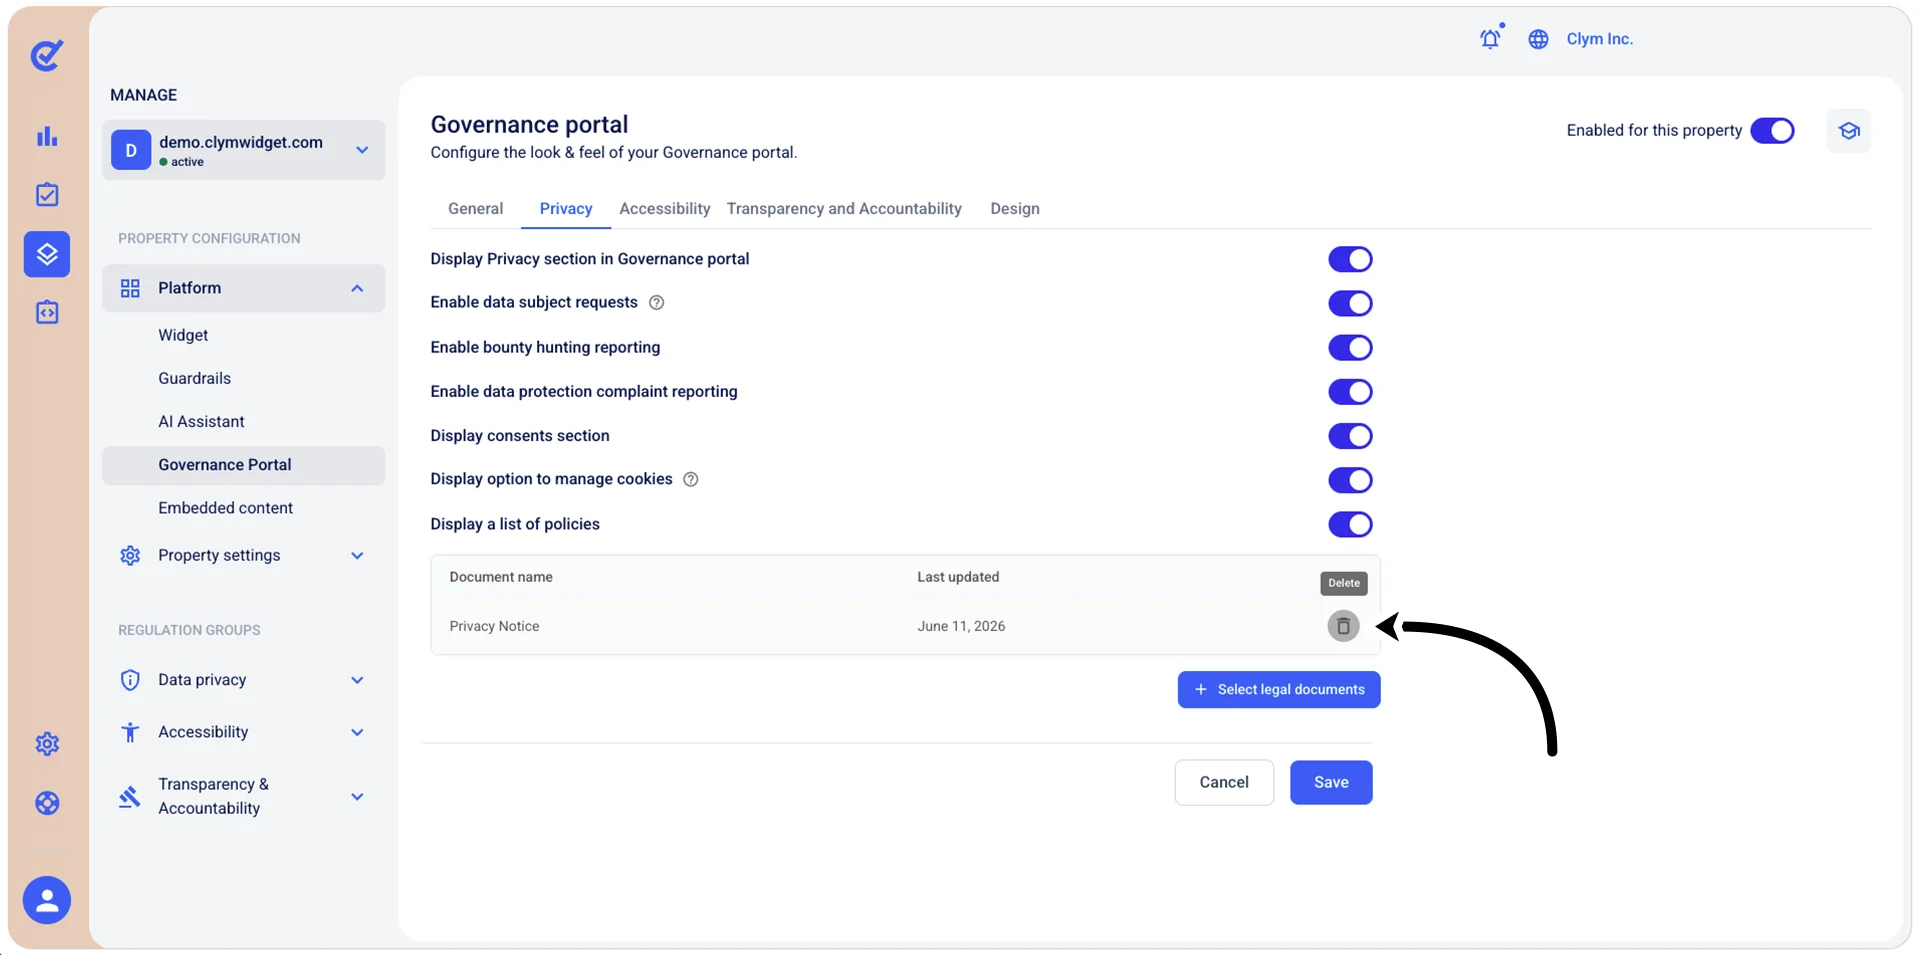Screen dimensions: 1917x955
Task: Collapse the Platform section chevron
Action: point(357,288)
